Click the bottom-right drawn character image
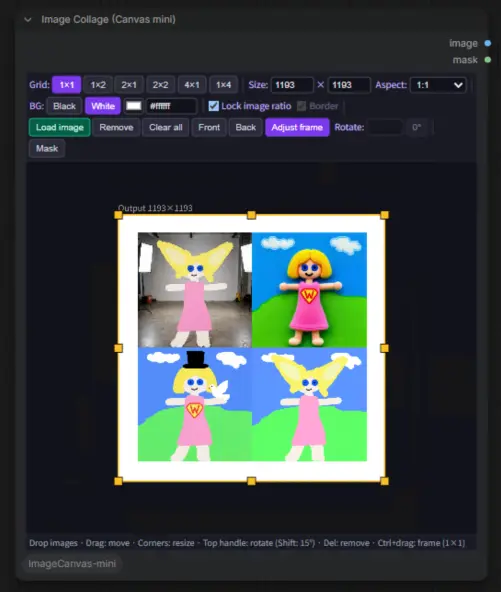Image resolution: width=501 pixels, height=592 pixels. click(309, 404)
